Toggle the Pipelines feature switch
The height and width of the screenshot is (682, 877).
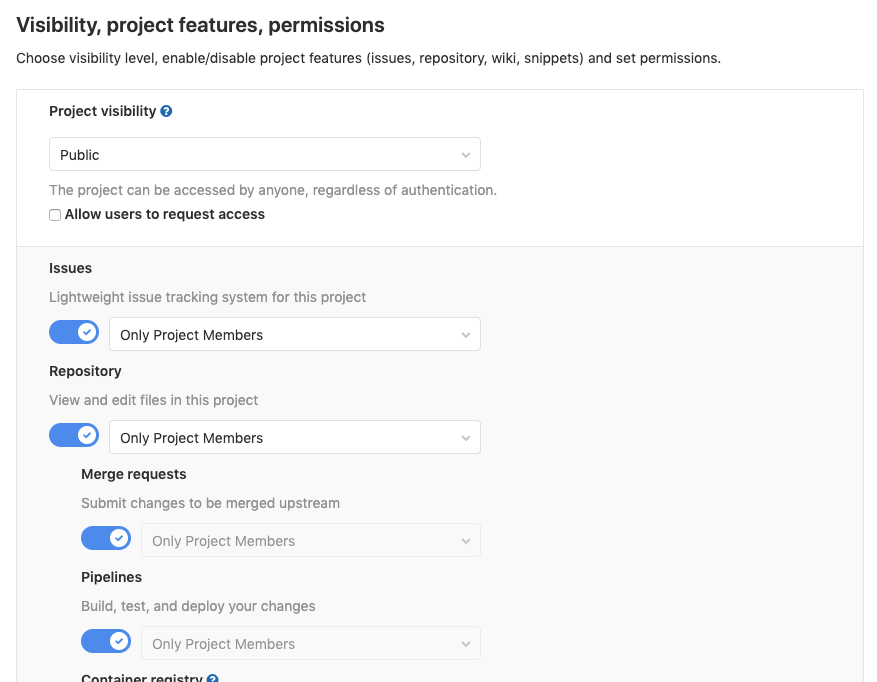tap(106, 641)
